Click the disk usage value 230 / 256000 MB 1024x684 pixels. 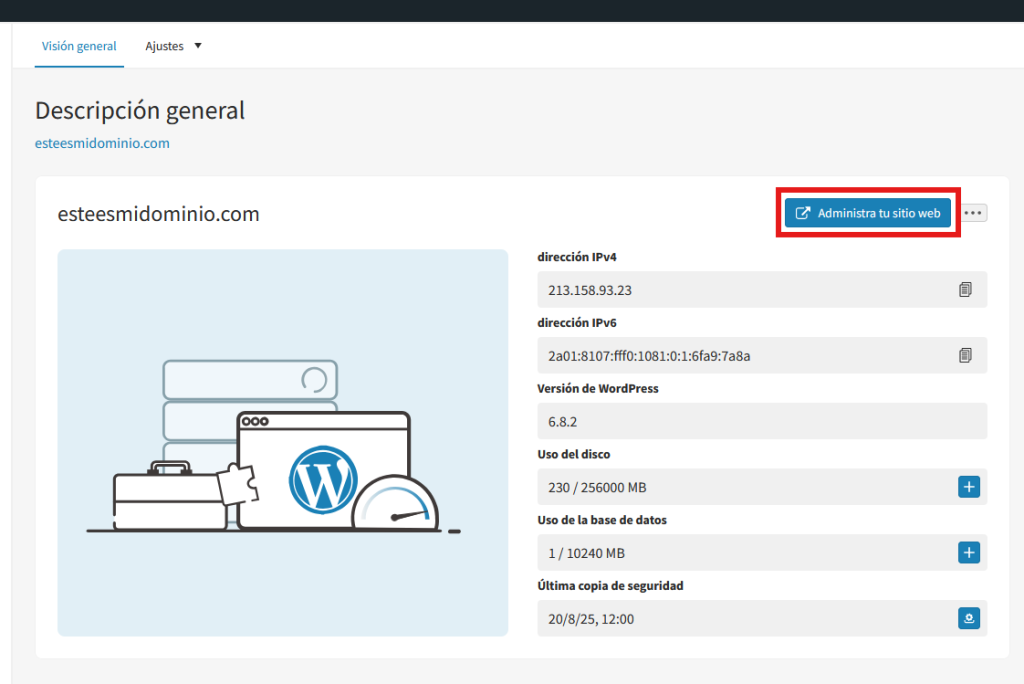597,487
